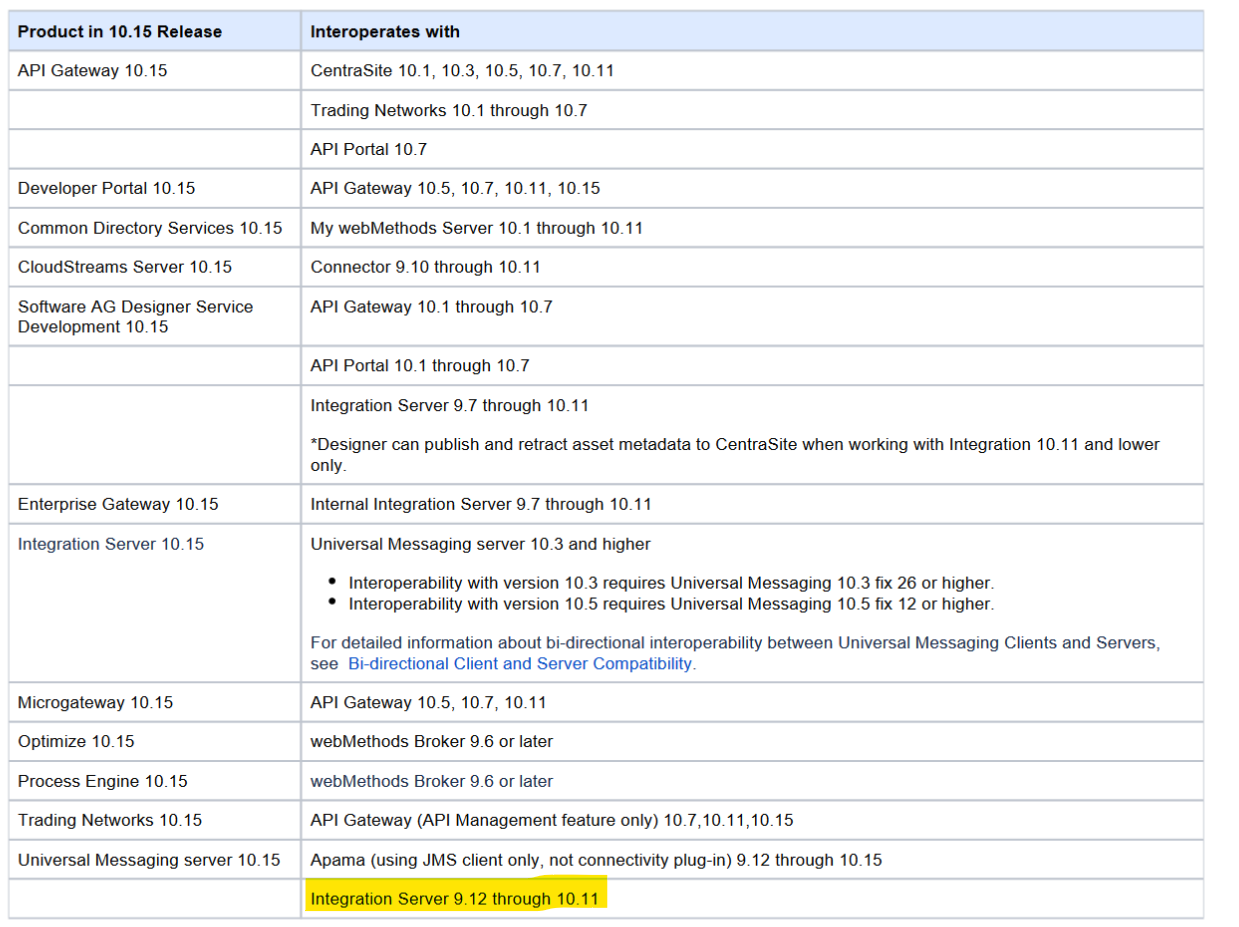Image resolution: width=1239 pixels, height=927 pixels.
Task: Select the 'Trading Networks 10.15' cell
Action: pyautogui.click(x=155, y=820)
